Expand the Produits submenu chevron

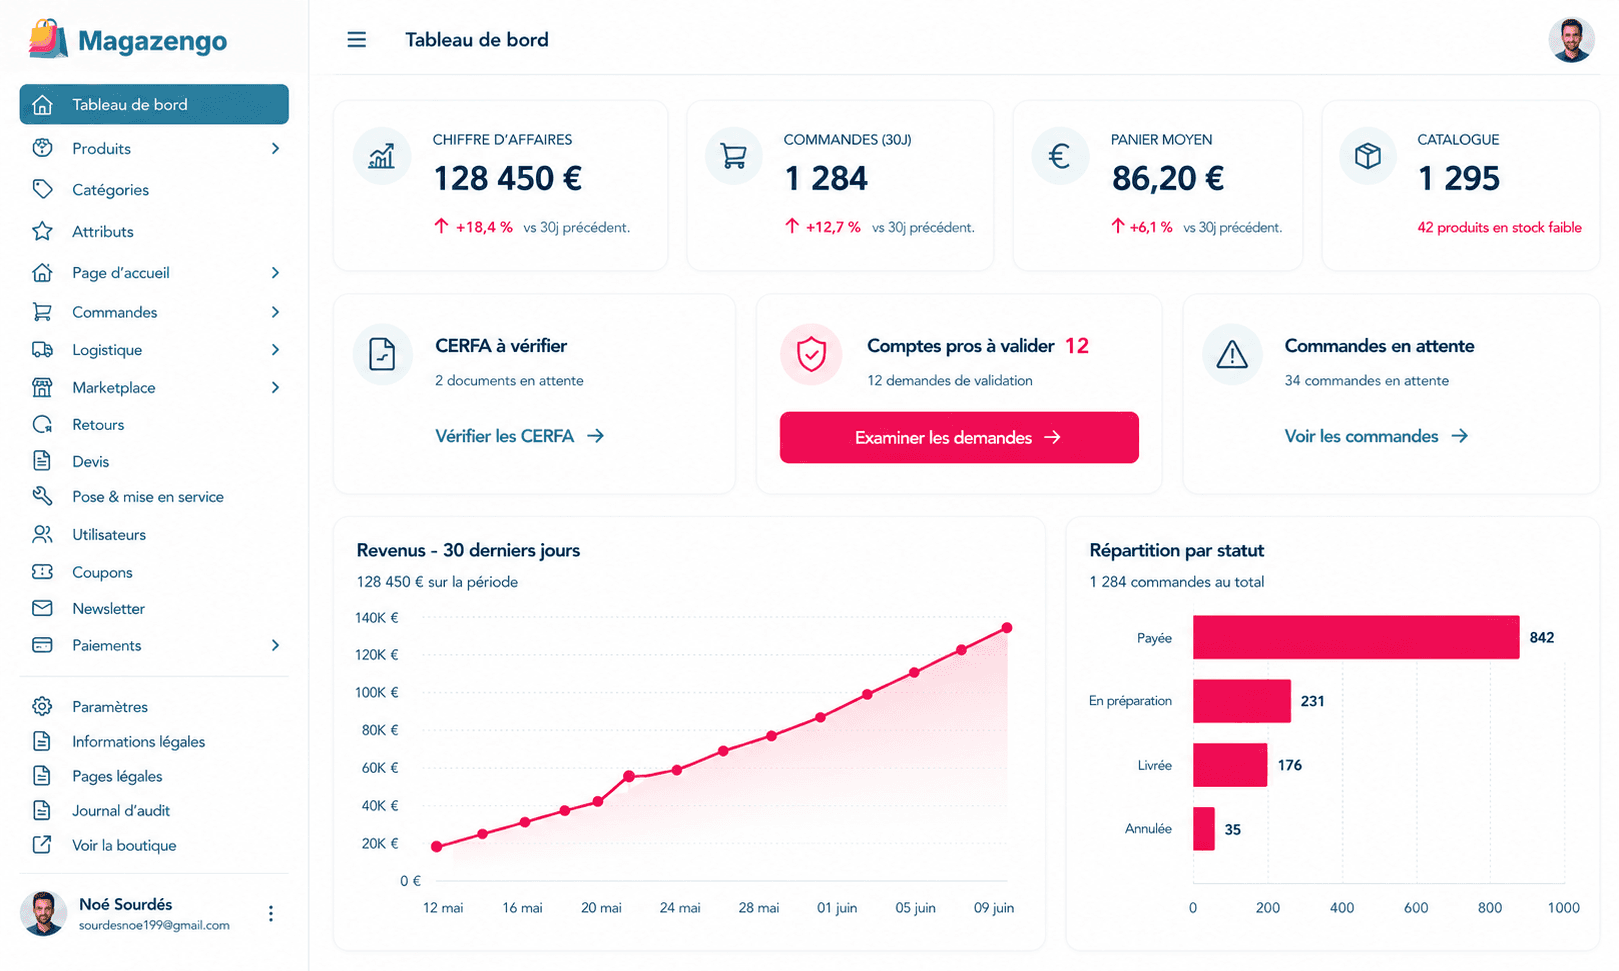tap(275, 148)
